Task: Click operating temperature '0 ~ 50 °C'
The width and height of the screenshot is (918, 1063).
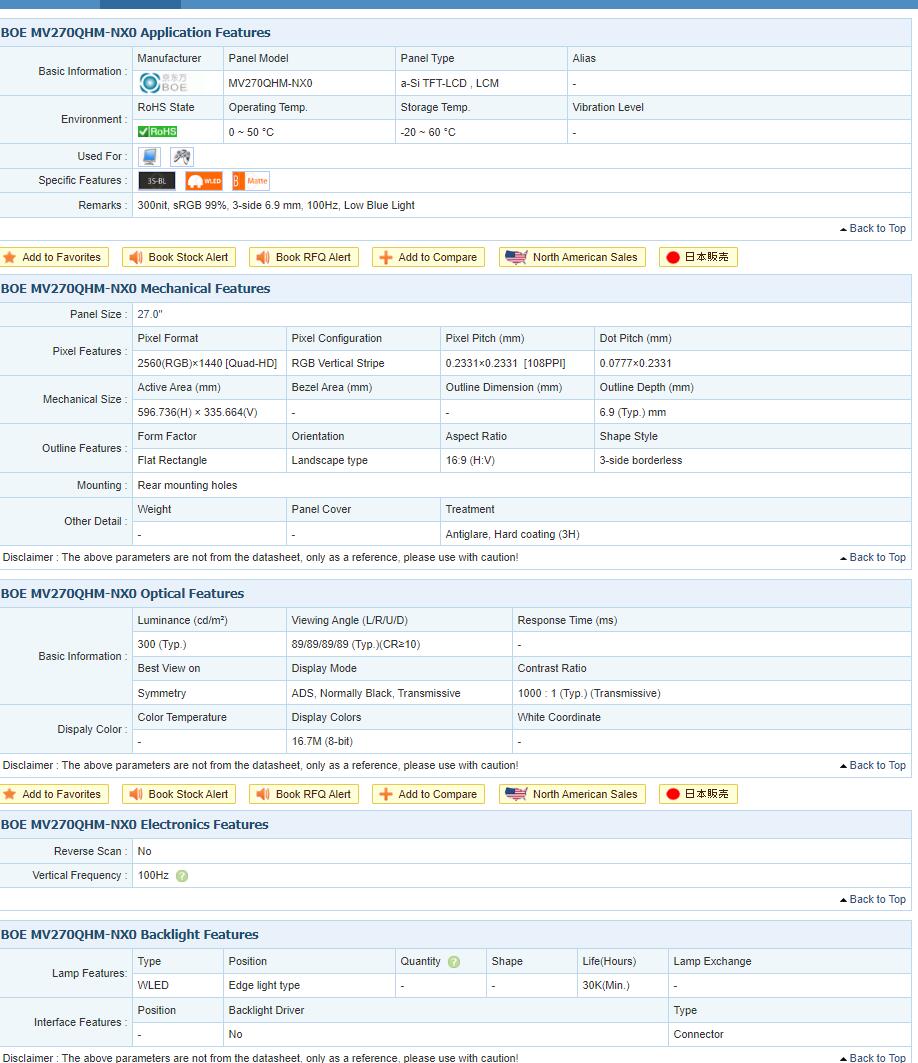Action: [x=251, y=132]
